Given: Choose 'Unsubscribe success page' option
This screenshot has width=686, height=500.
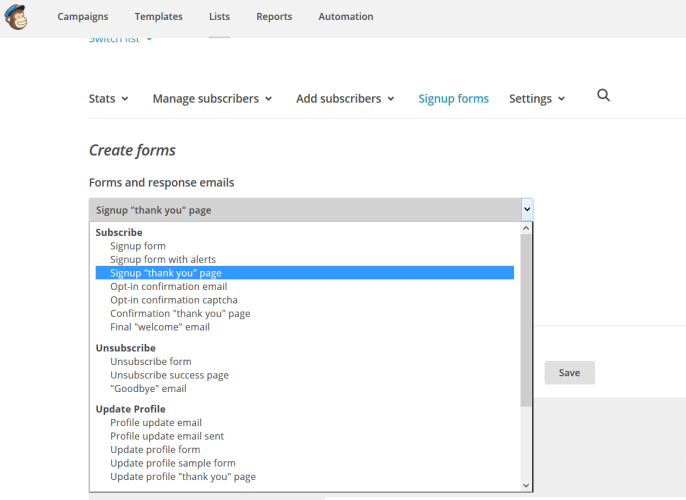Looking at the screenshot, I should pyautogui.click(x=169, y=375).
